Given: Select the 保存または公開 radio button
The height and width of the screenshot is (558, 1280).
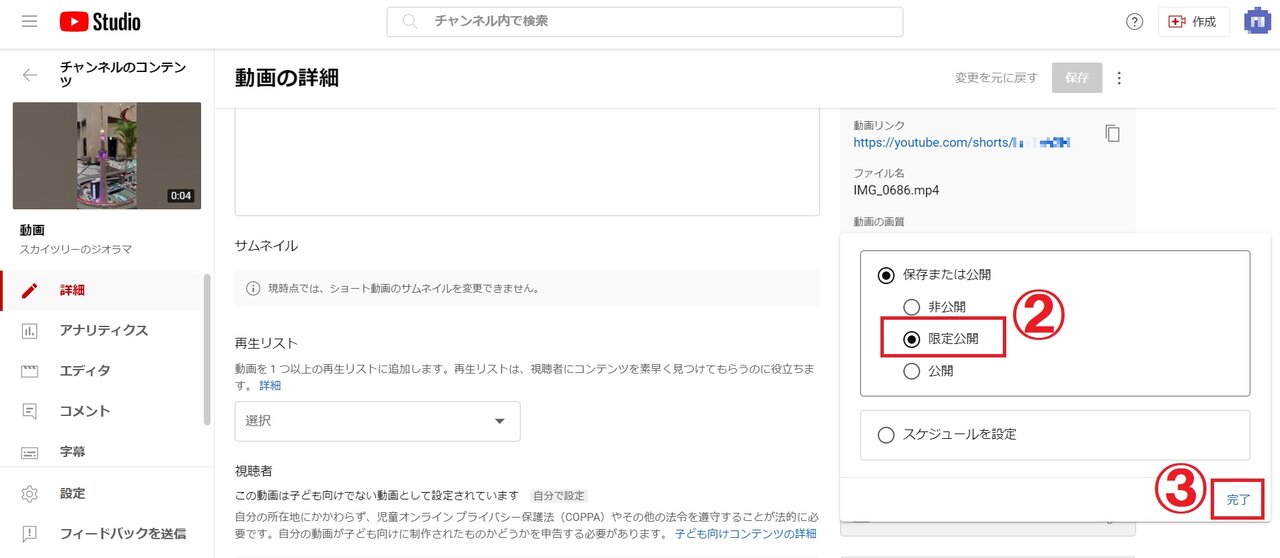Looking at the screenshot, I should [886, 275].
